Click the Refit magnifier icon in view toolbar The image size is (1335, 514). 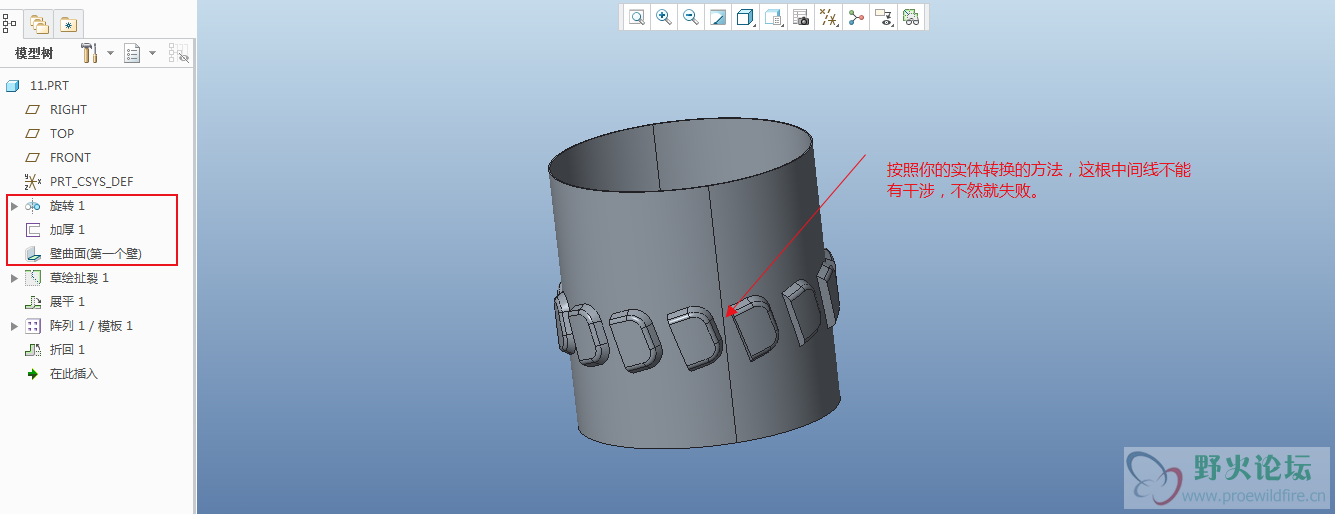click(637, 17)
